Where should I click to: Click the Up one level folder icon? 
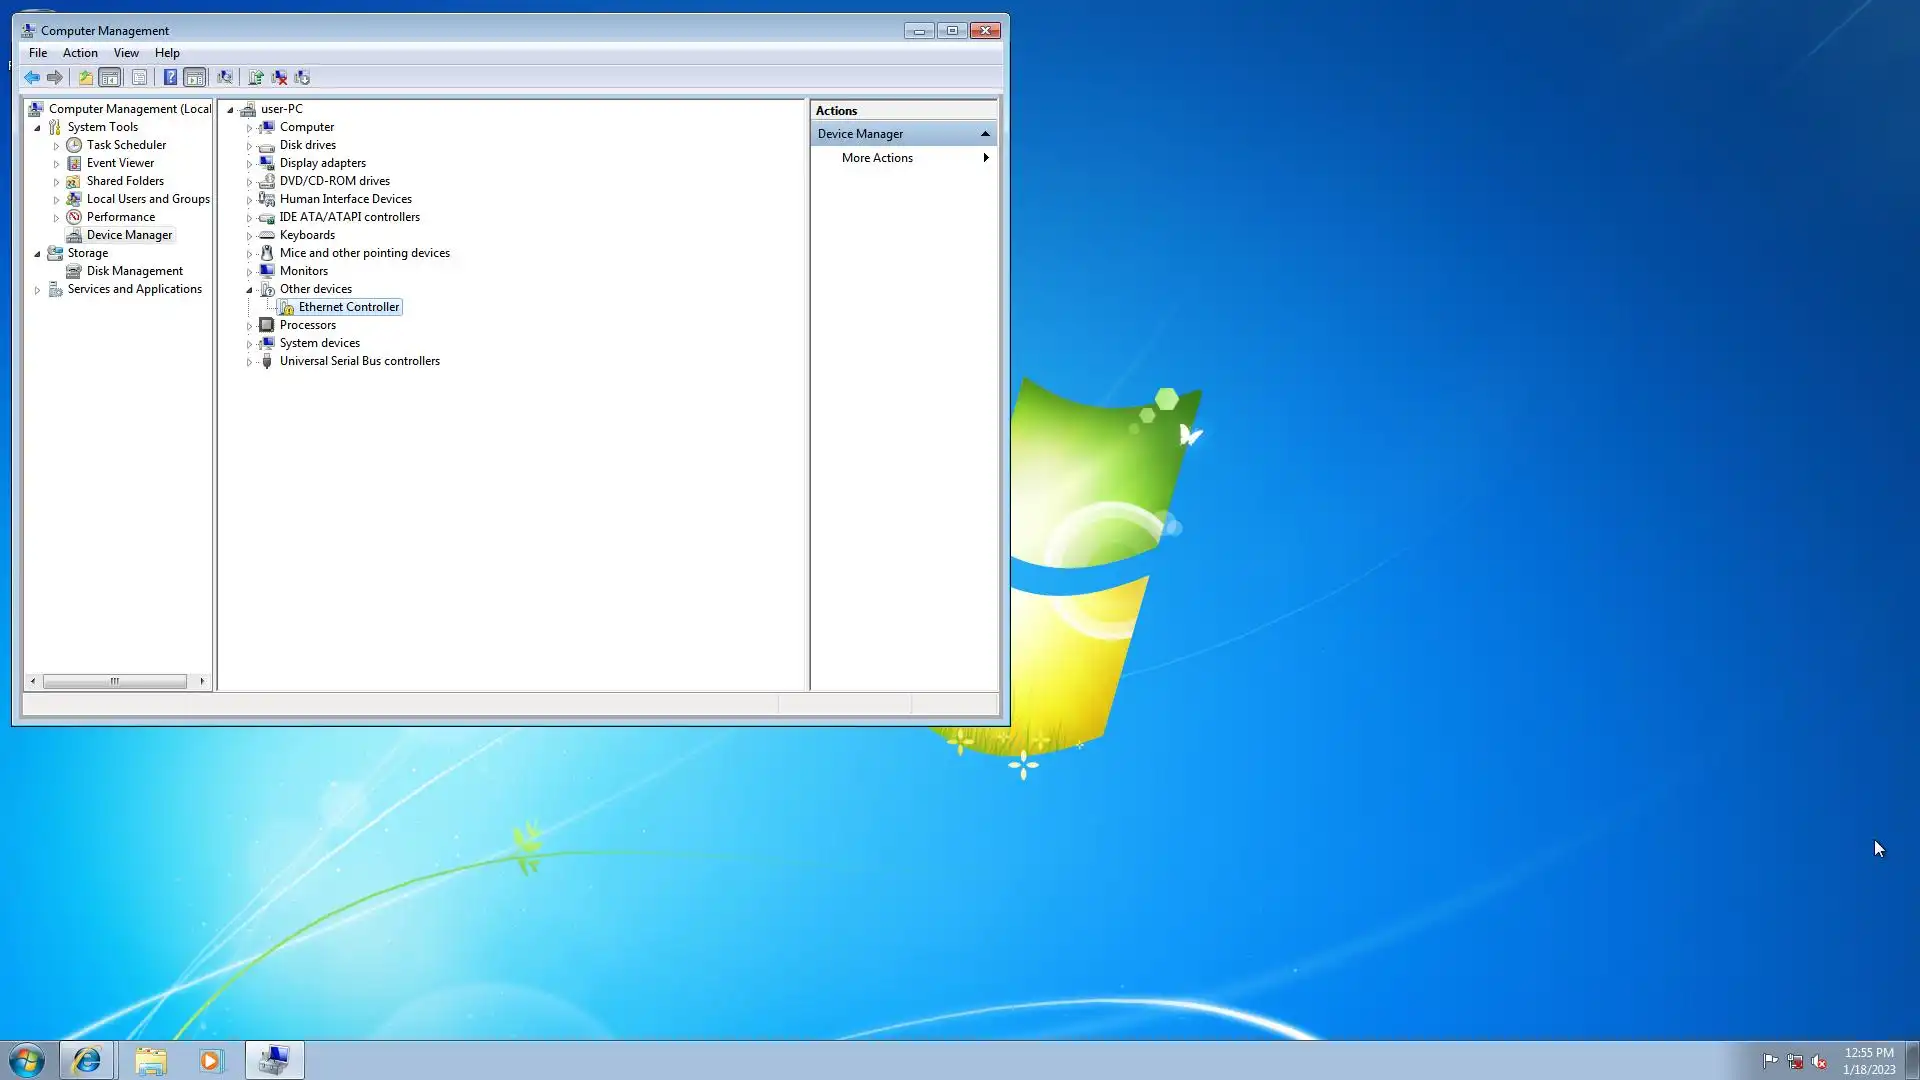tap(86, 77)
